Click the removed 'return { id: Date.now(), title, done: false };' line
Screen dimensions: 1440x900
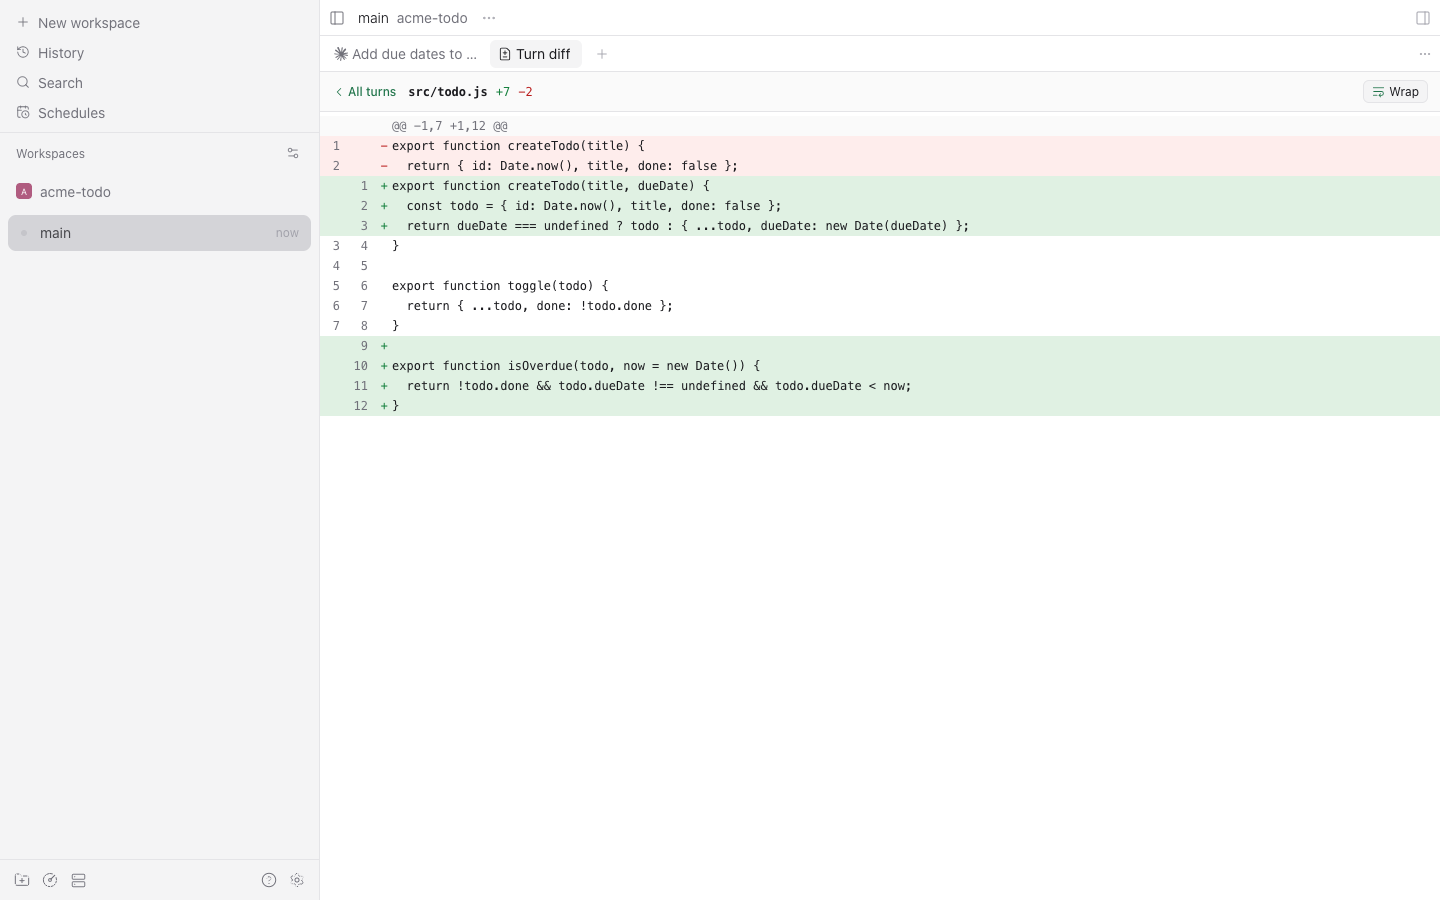(880, 166)
